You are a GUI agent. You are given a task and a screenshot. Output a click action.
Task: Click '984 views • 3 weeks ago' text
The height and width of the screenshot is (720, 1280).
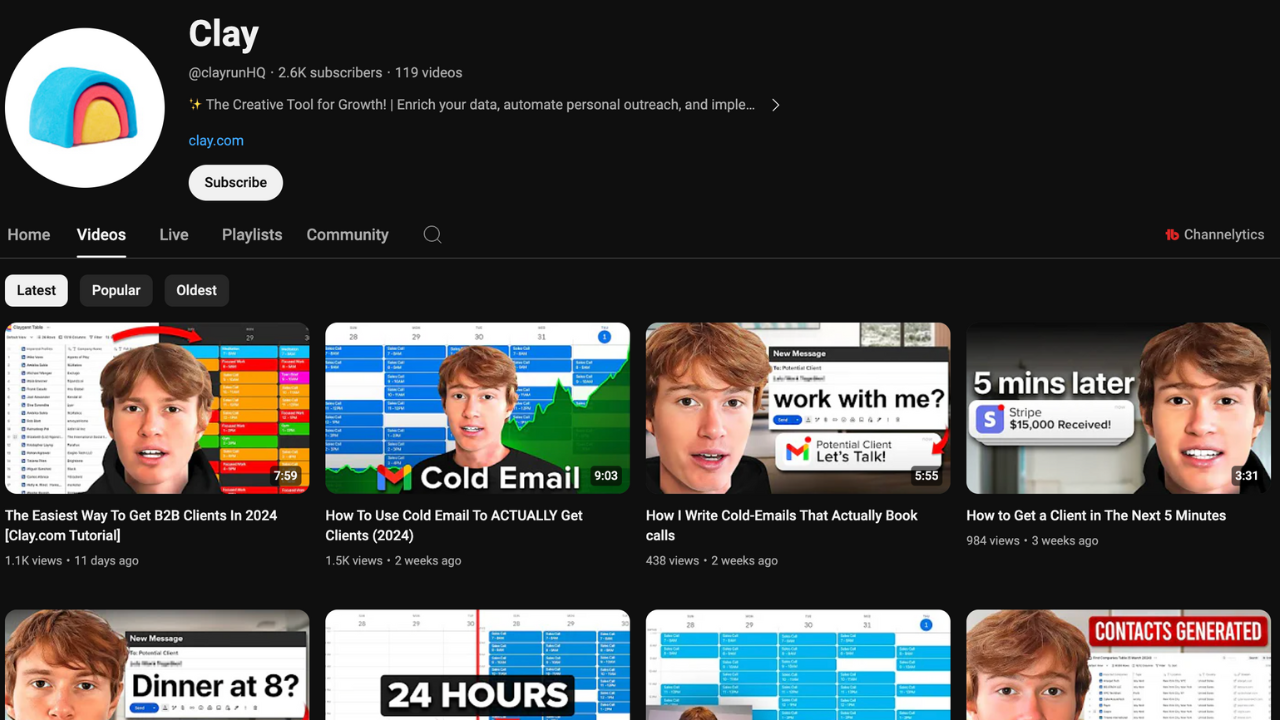click(x=1032, y=541)
